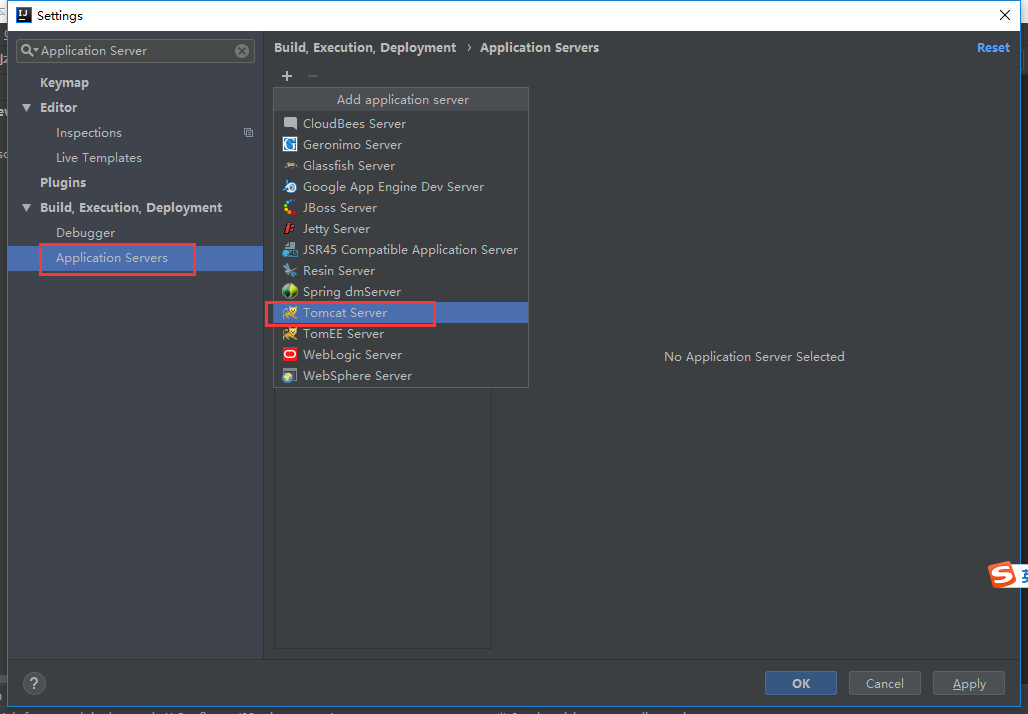
Task: Click the Jetty Server icon
Action: (x=290, y=228)
